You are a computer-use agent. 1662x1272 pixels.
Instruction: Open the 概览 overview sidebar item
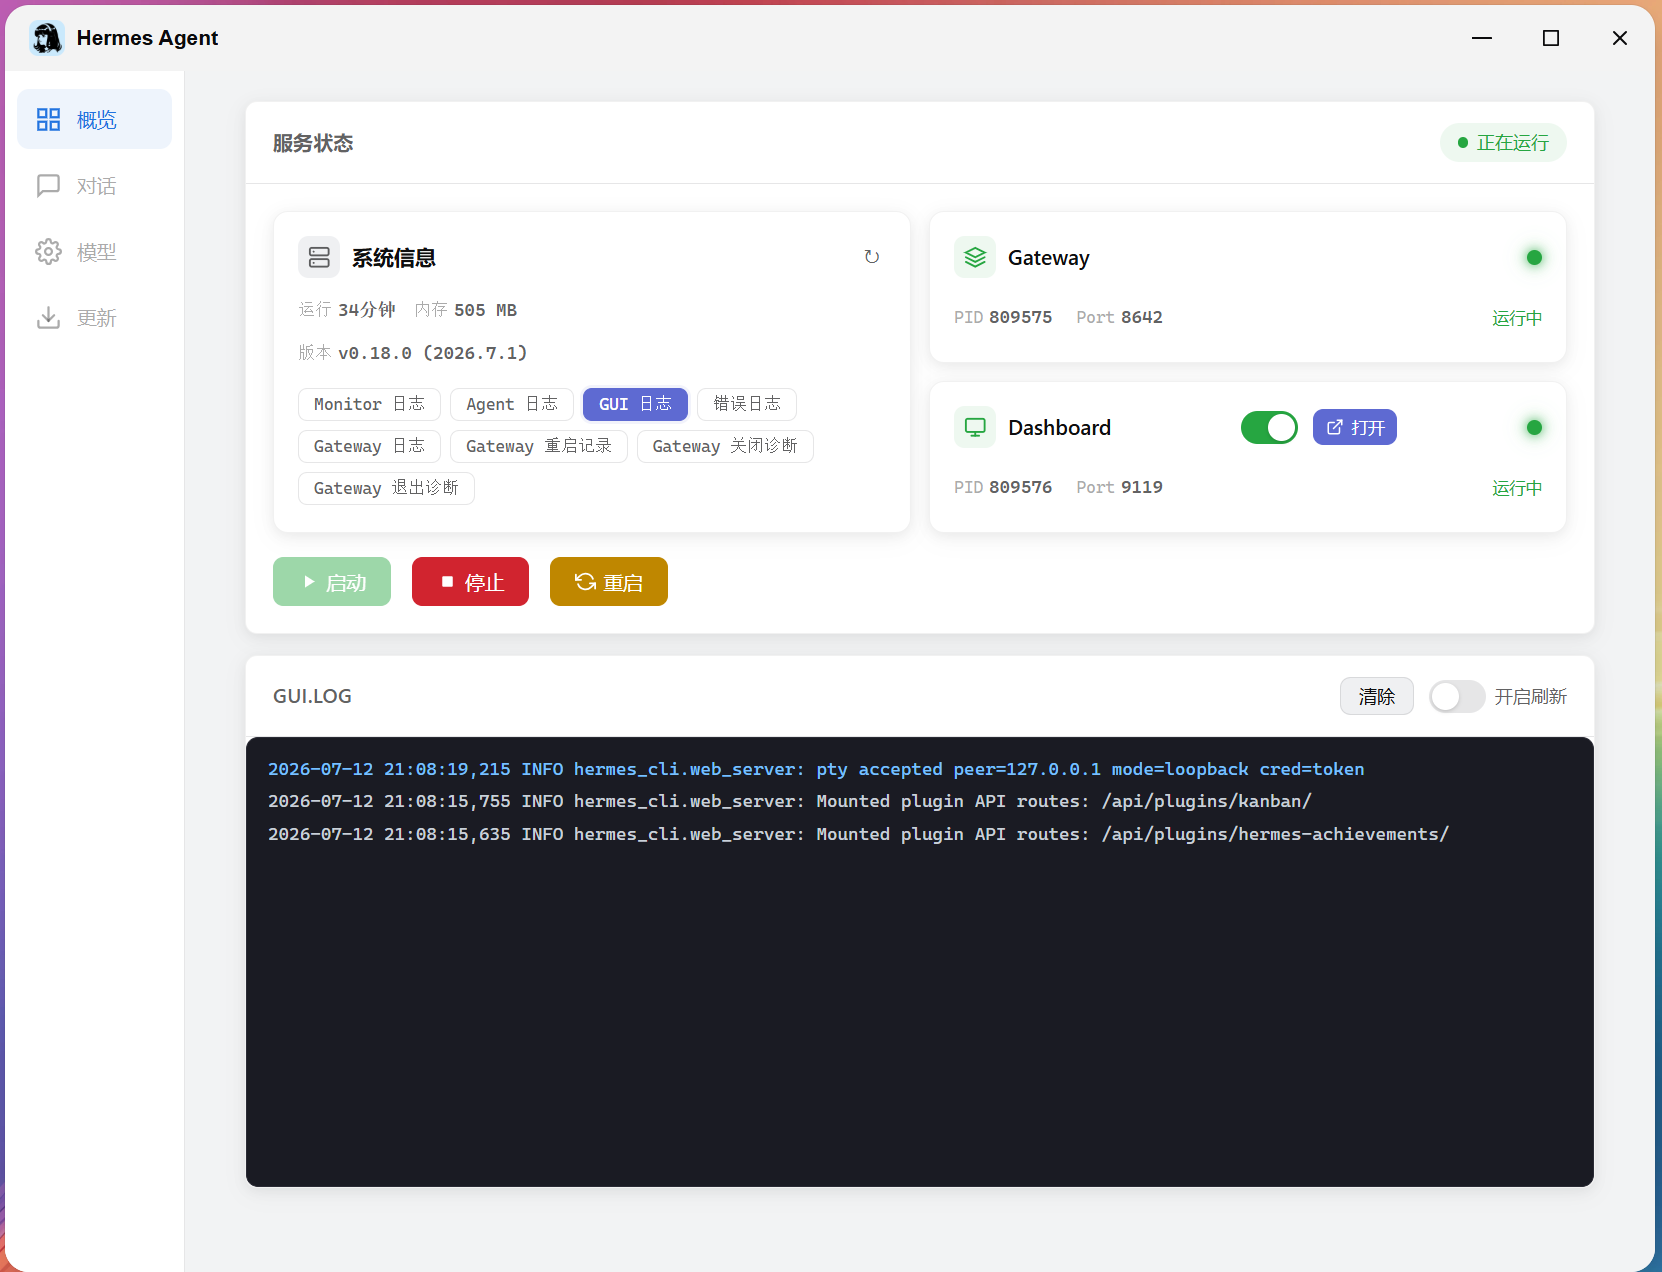pos(94,120)
